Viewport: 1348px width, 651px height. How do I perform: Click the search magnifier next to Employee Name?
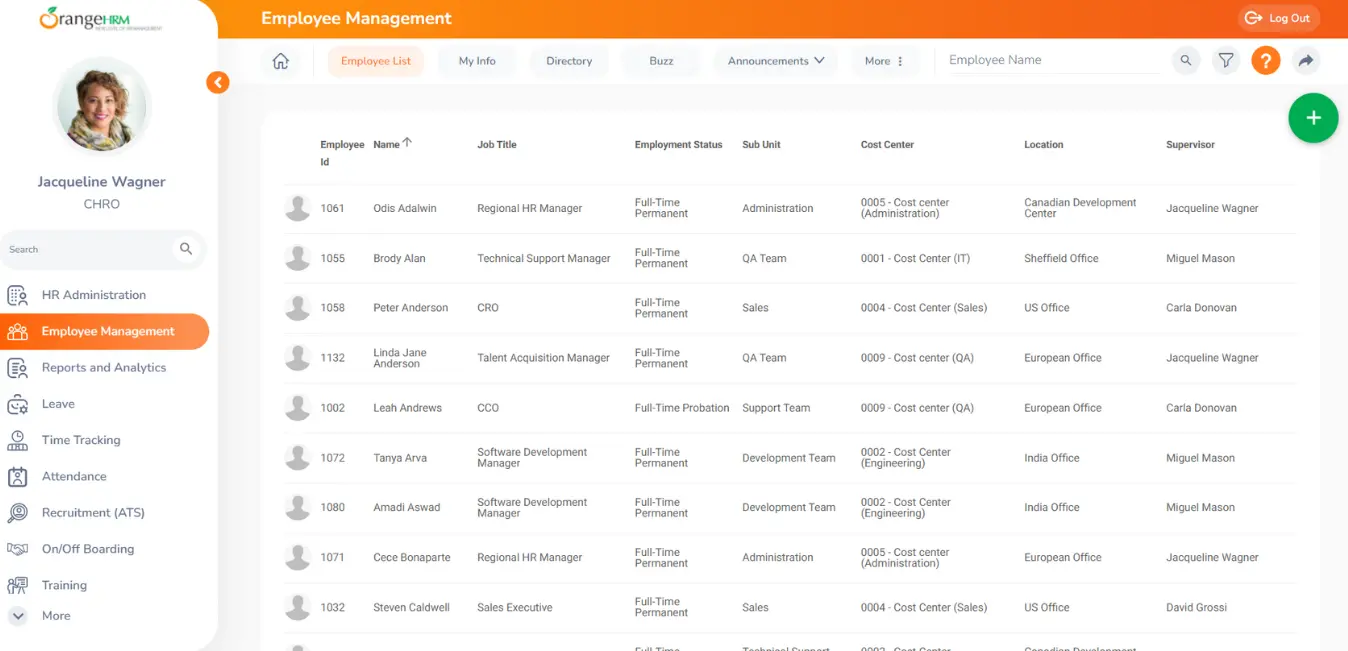(1186, 61)
